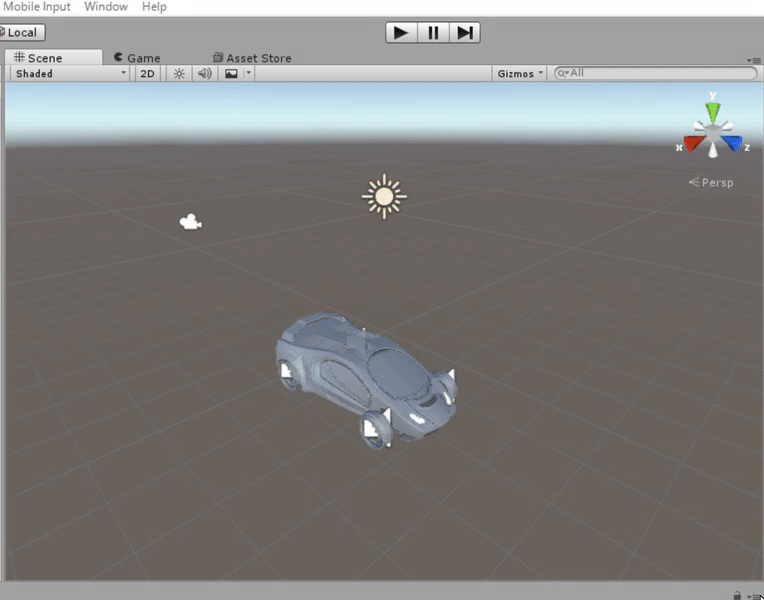Switch to the Game tab
The image size is (764, 600).
pos(137,58)
